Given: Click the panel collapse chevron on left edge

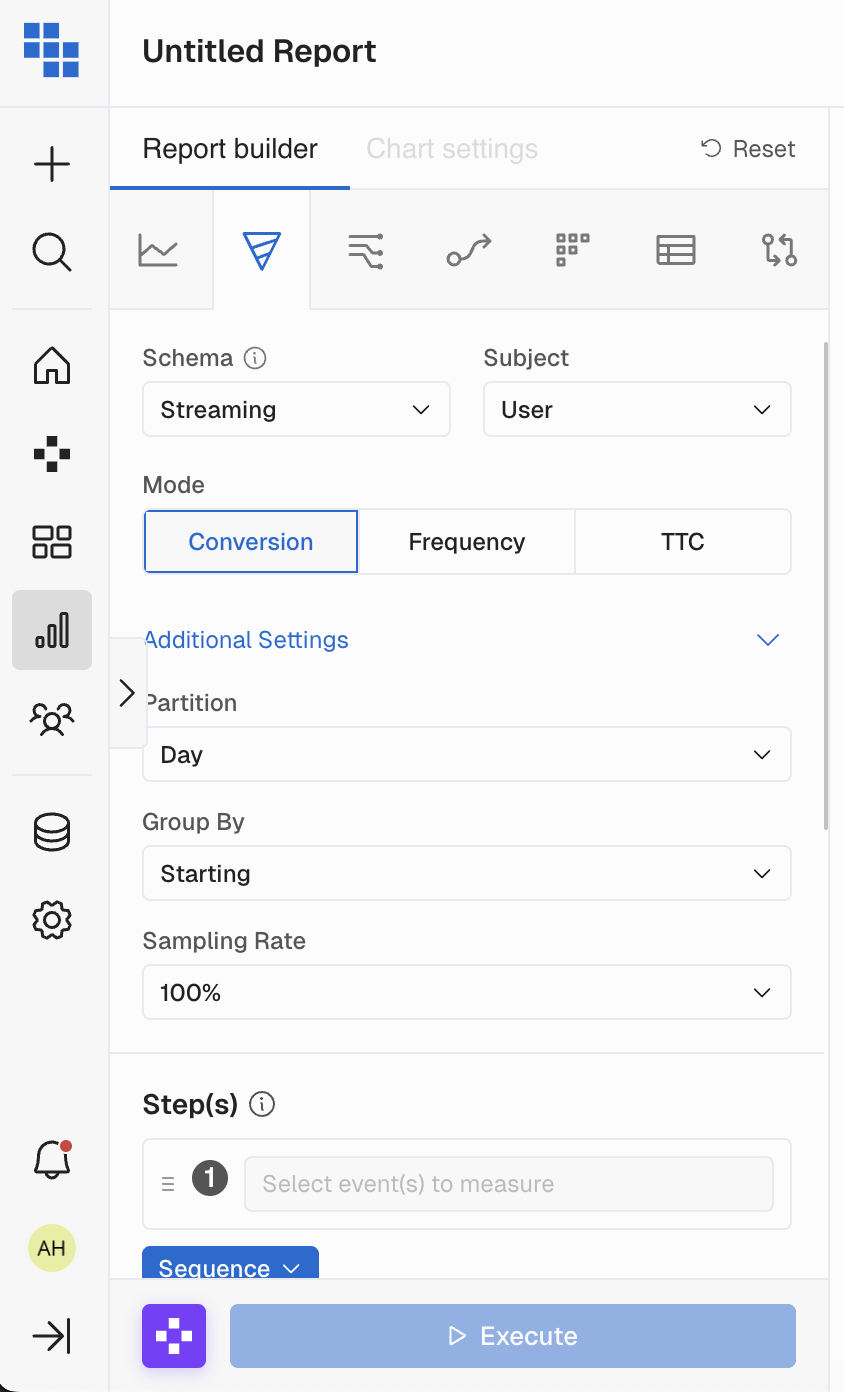Looking at the screenshot, I should 128,693.
